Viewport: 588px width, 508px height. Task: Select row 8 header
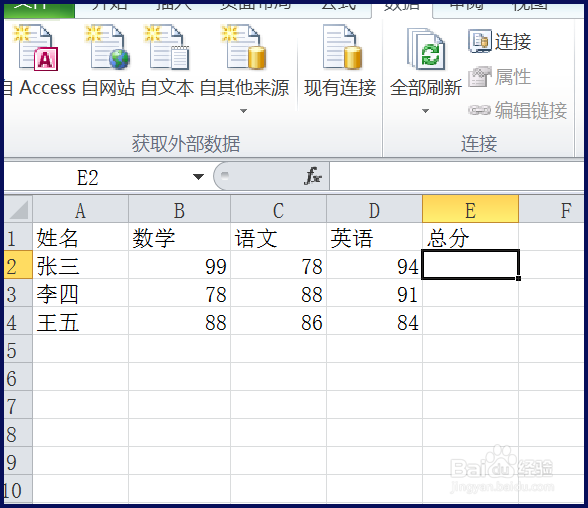18,433
